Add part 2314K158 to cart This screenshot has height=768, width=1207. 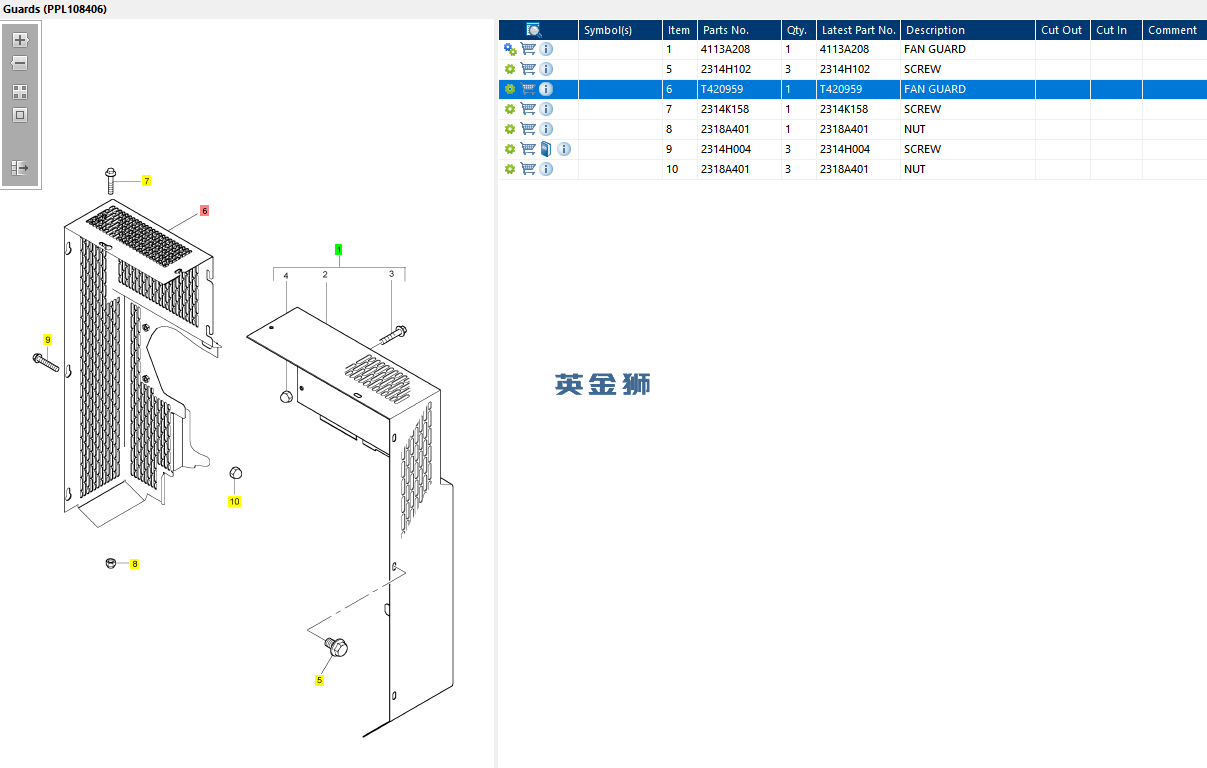pos(528,109)
